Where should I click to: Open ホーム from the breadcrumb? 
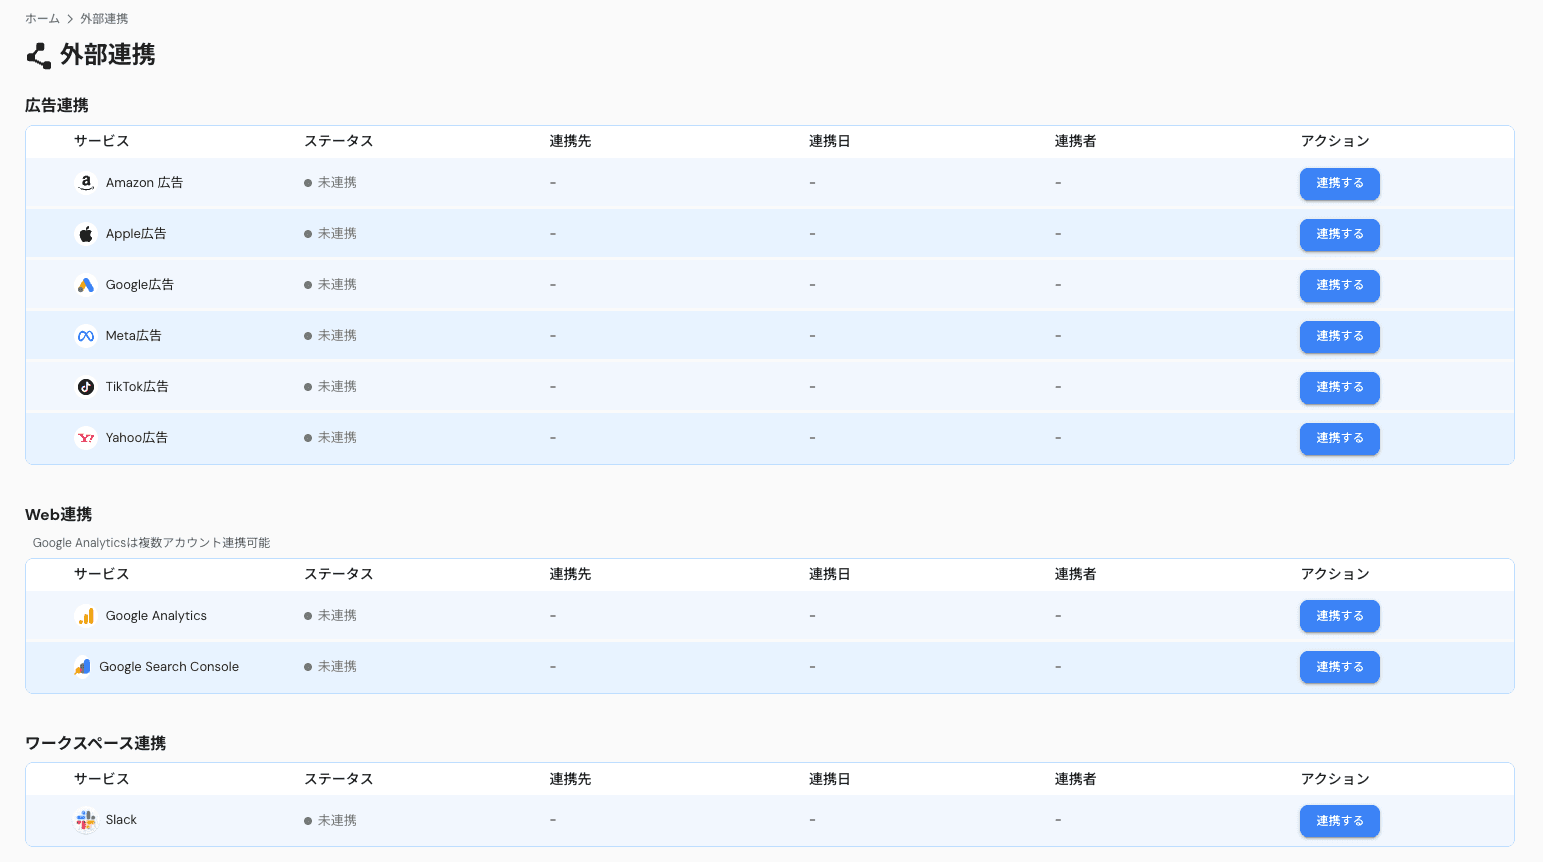click(x=41, y=18)
